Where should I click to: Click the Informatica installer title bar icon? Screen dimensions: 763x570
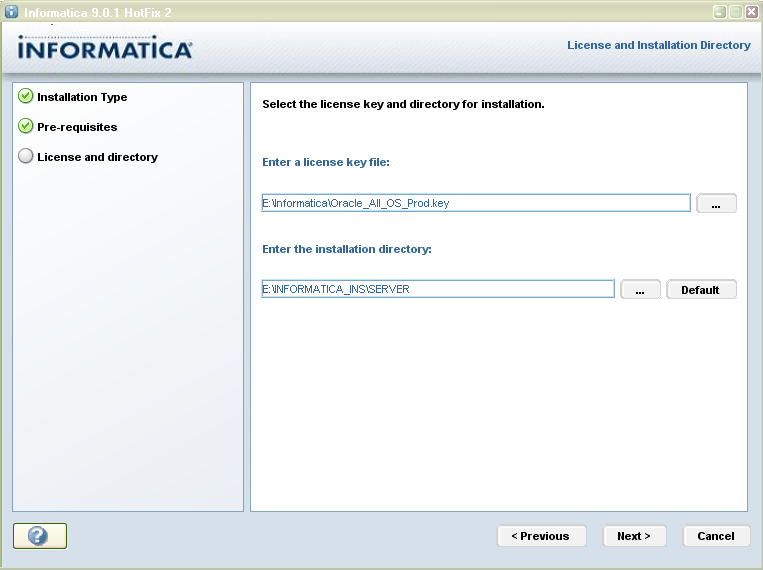(x=11, y=11)
